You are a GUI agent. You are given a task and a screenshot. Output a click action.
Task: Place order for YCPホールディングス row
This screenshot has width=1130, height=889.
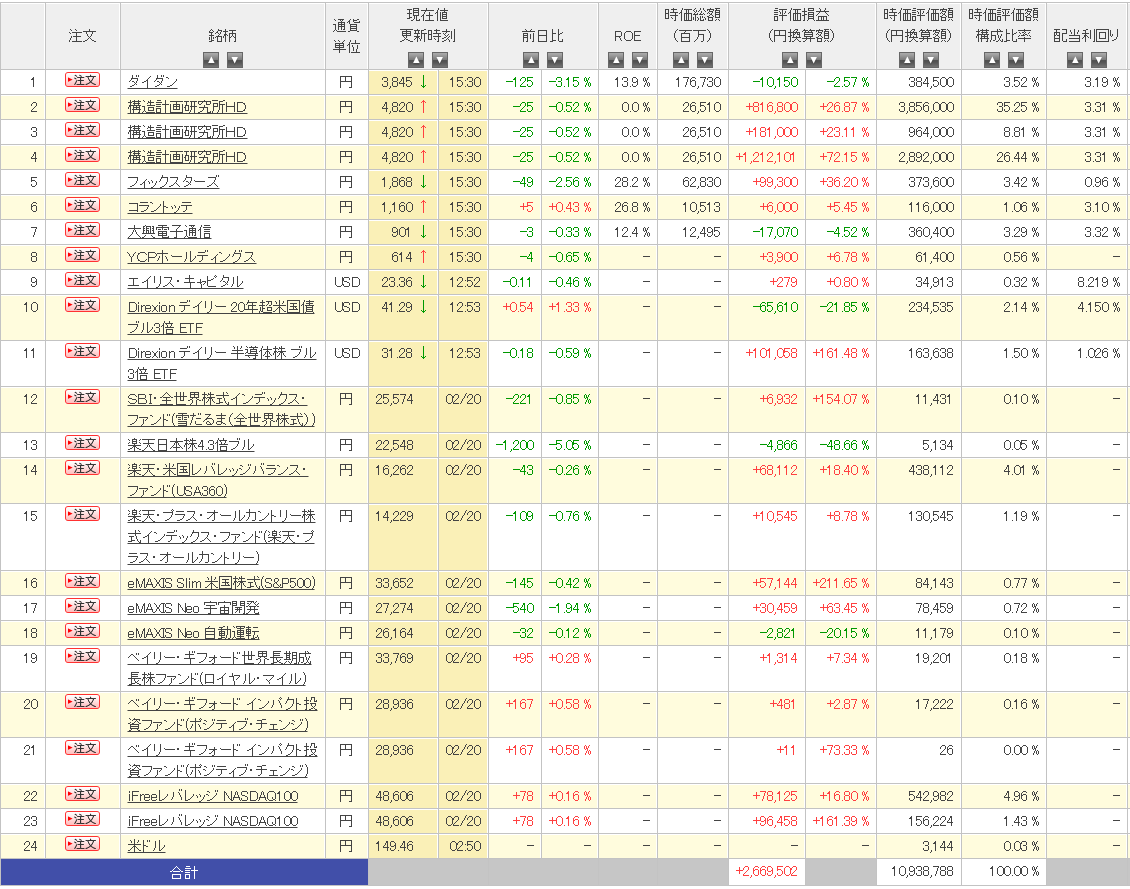click(82, 255)
